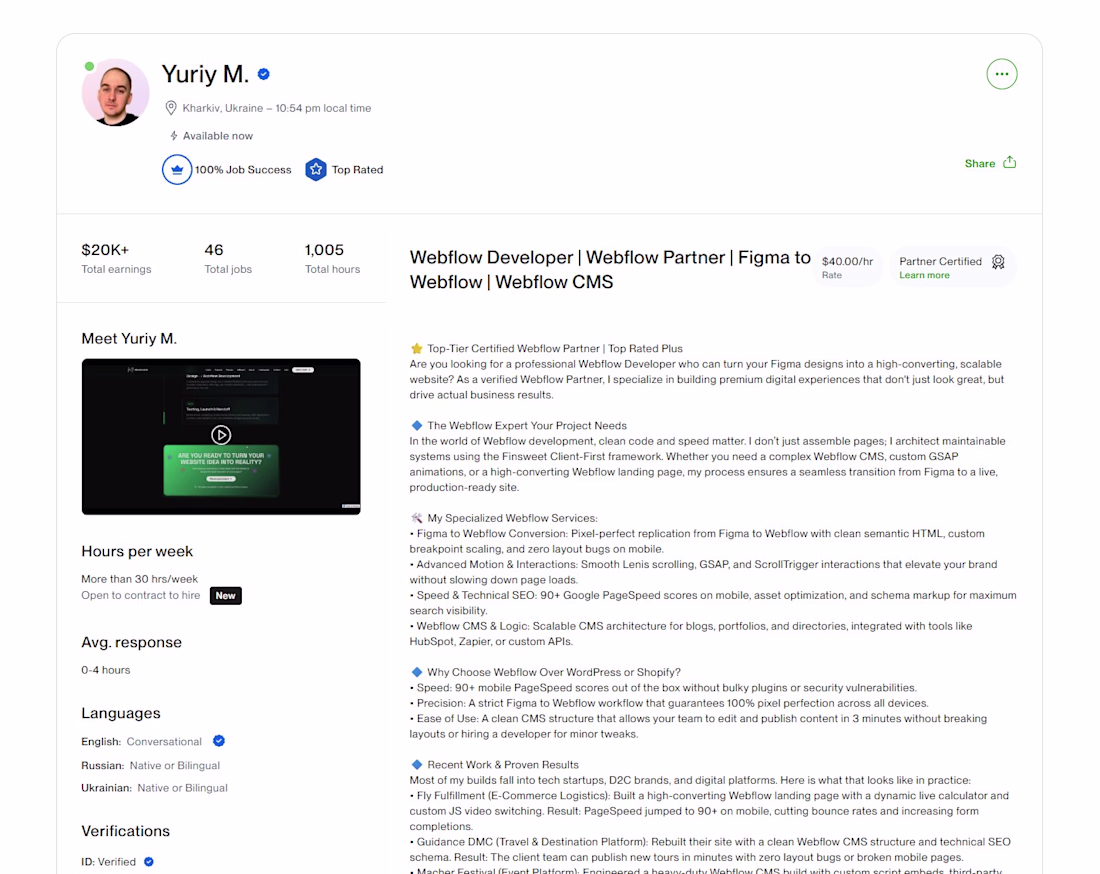
Task: Open the three-dot more options menu
Action: coord(1001,74)
